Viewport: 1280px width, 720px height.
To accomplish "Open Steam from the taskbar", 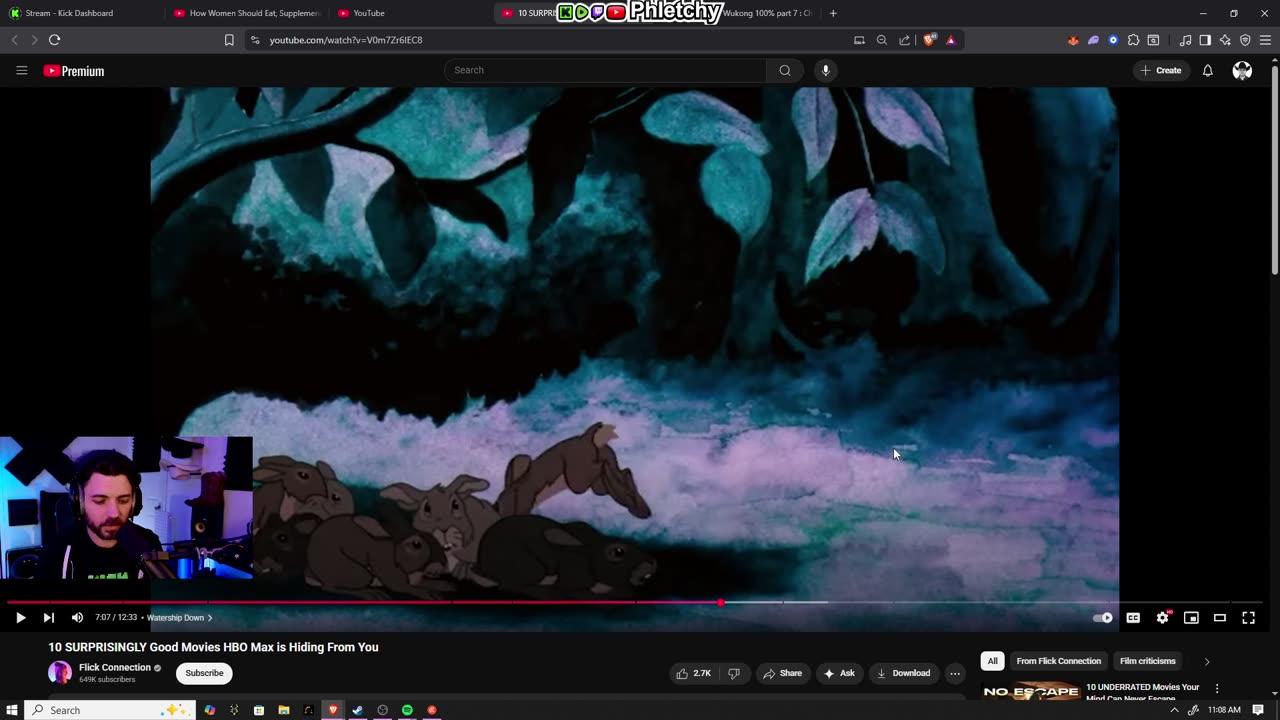I will click(357, 710).
